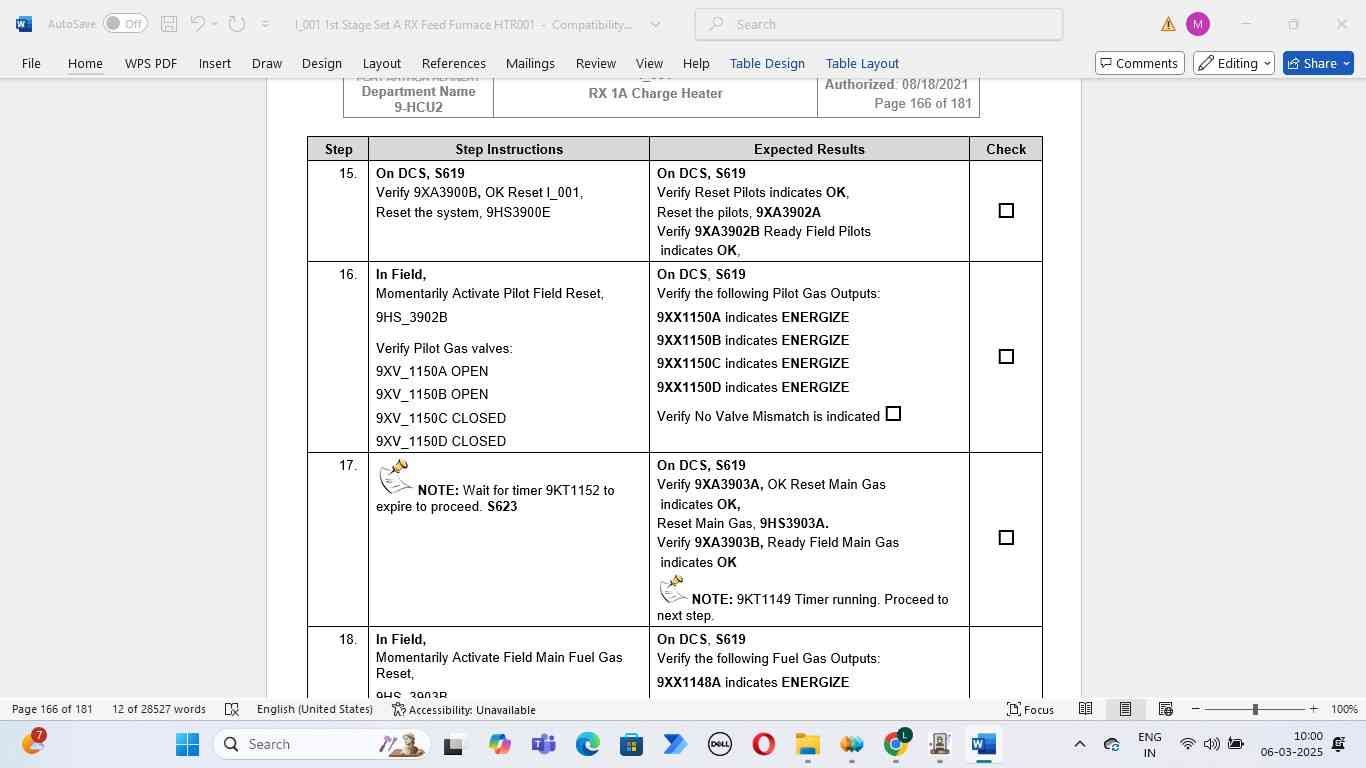Screen dimensions: 1366x768
Task: Click the Save icon in title bar
Action: click(169, 24)
